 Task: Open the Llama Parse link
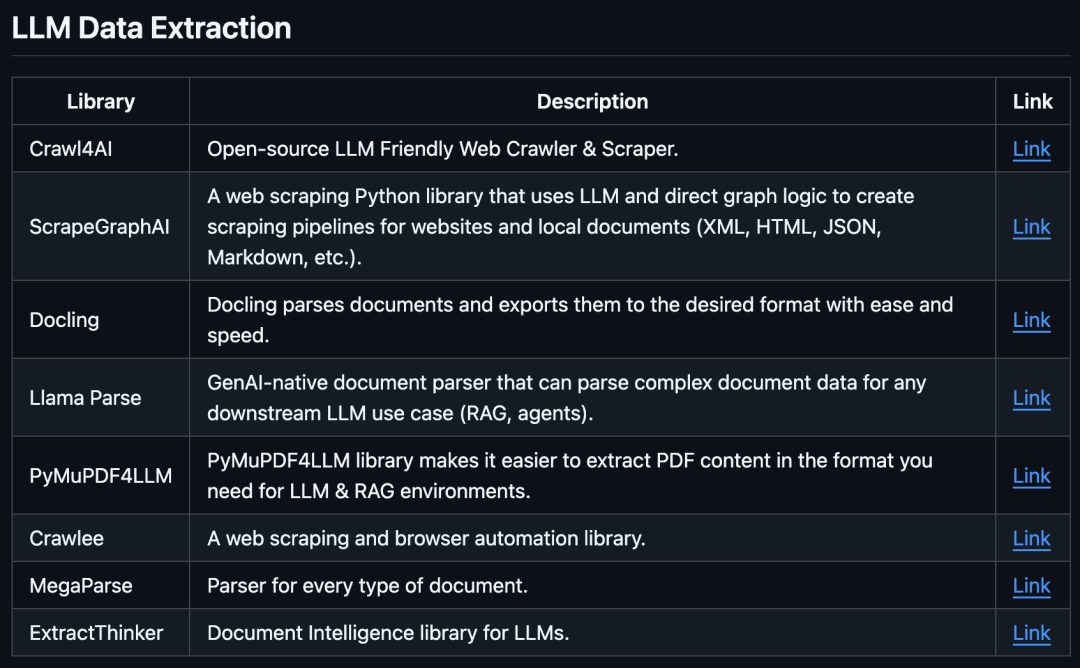coord(1031,398)
